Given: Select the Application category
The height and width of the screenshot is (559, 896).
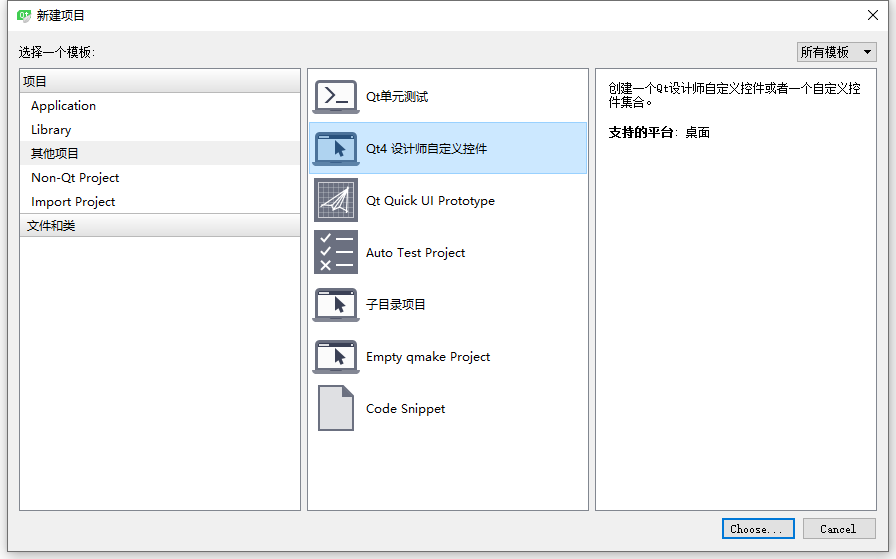Looking at the screenshot, I should click(160, 106).
